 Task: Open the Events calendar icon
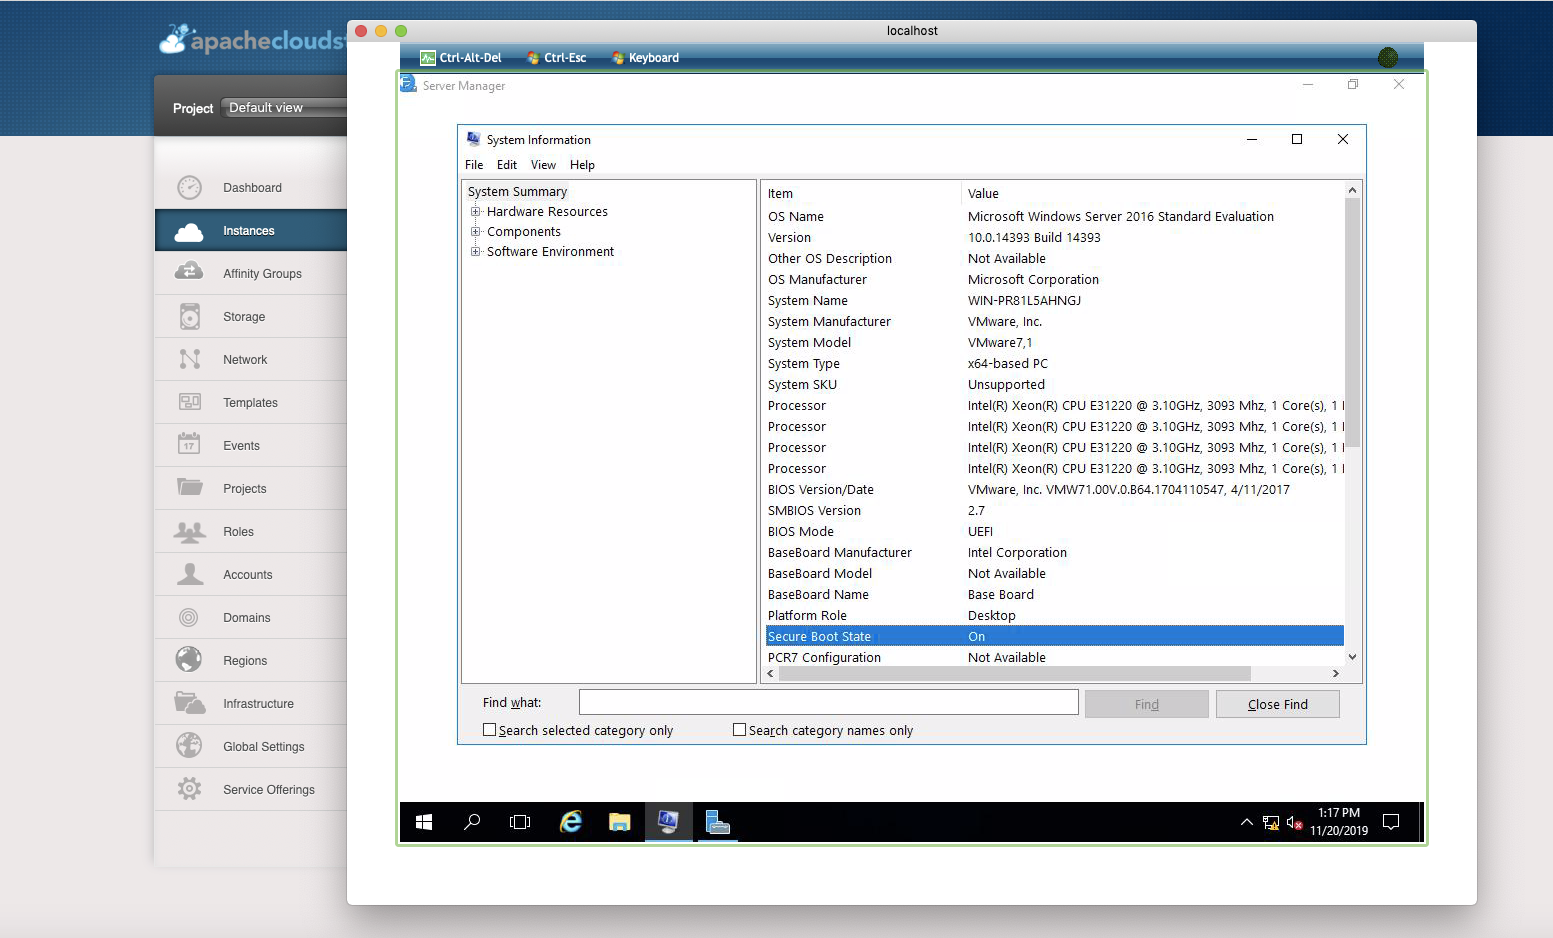pyautogui.click(x=189, y=444)
